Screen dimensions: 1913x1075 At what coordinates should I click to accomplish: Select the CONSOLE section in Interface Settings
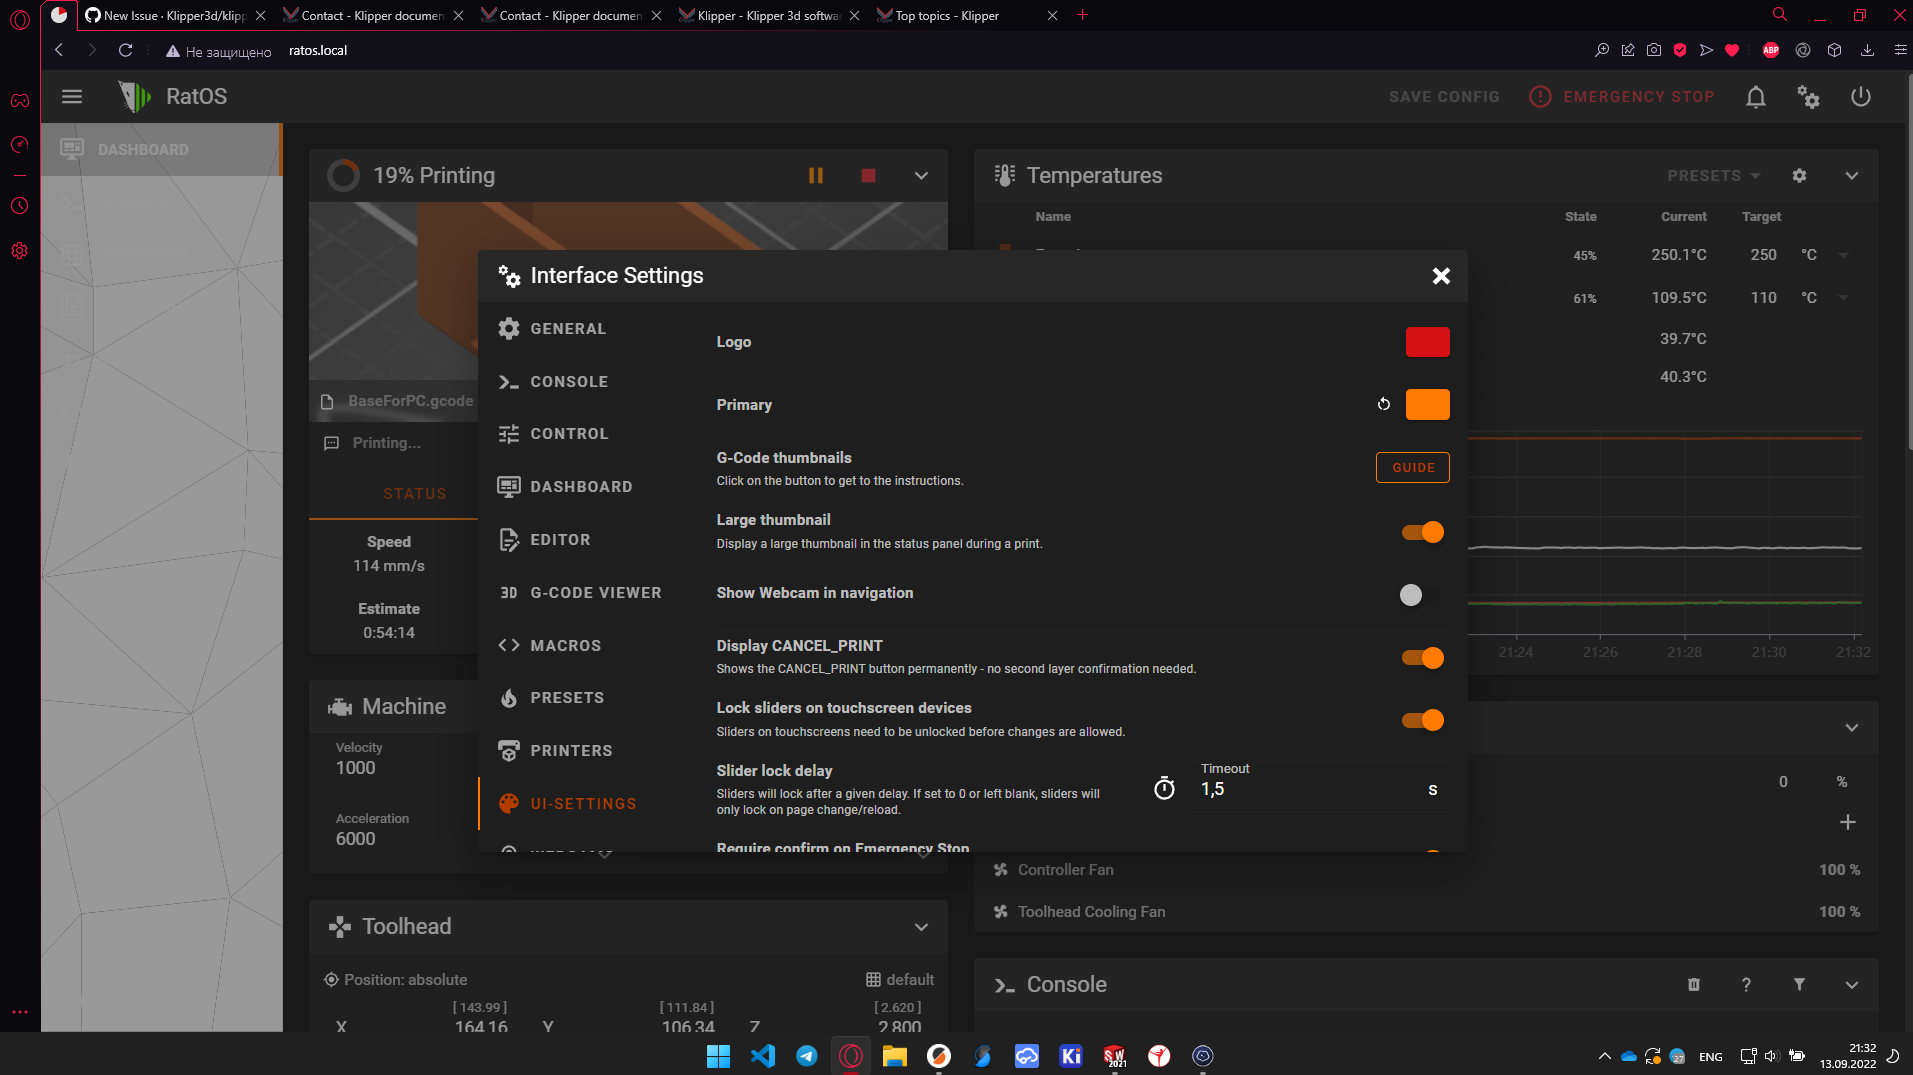[568, 381]
